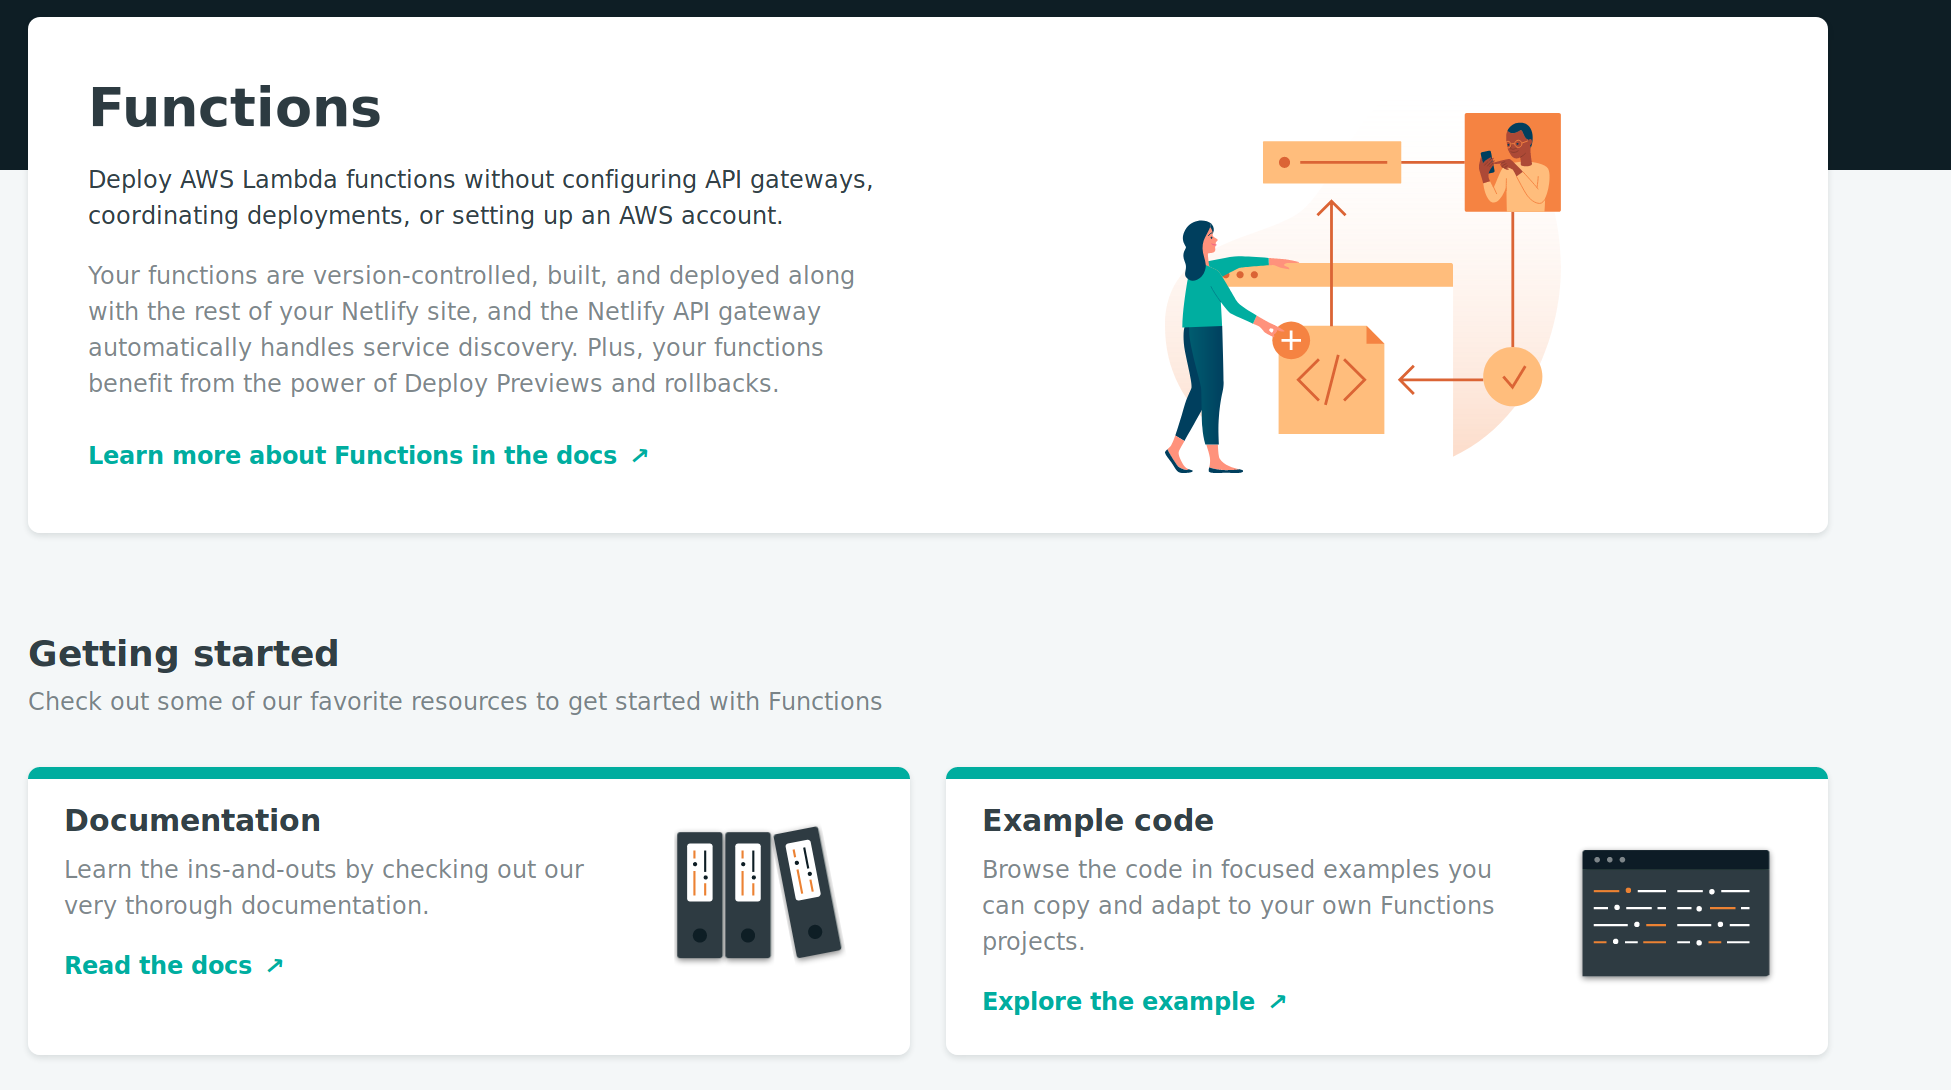The image size is (1951, 1090).
Task: Click arrow icon next to Explore the example
Action: pyautogui.click(x=1278, y=1002)
